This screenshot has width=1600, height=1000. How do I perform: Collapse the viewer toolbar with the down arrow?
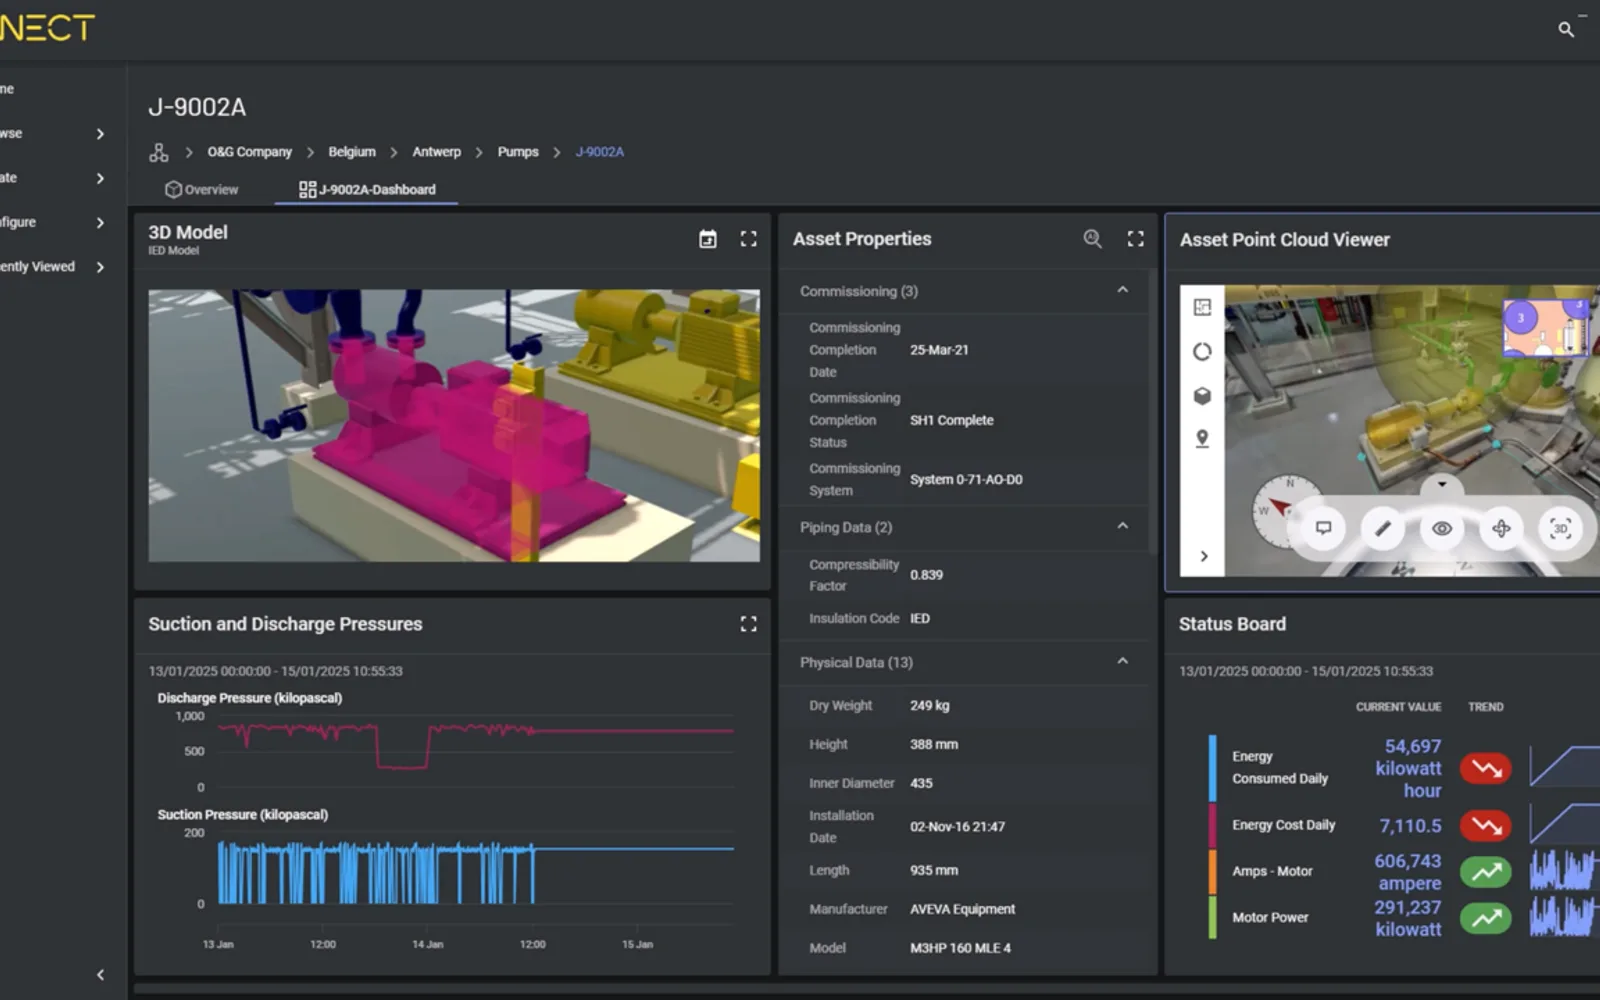tap(1442, 485)
